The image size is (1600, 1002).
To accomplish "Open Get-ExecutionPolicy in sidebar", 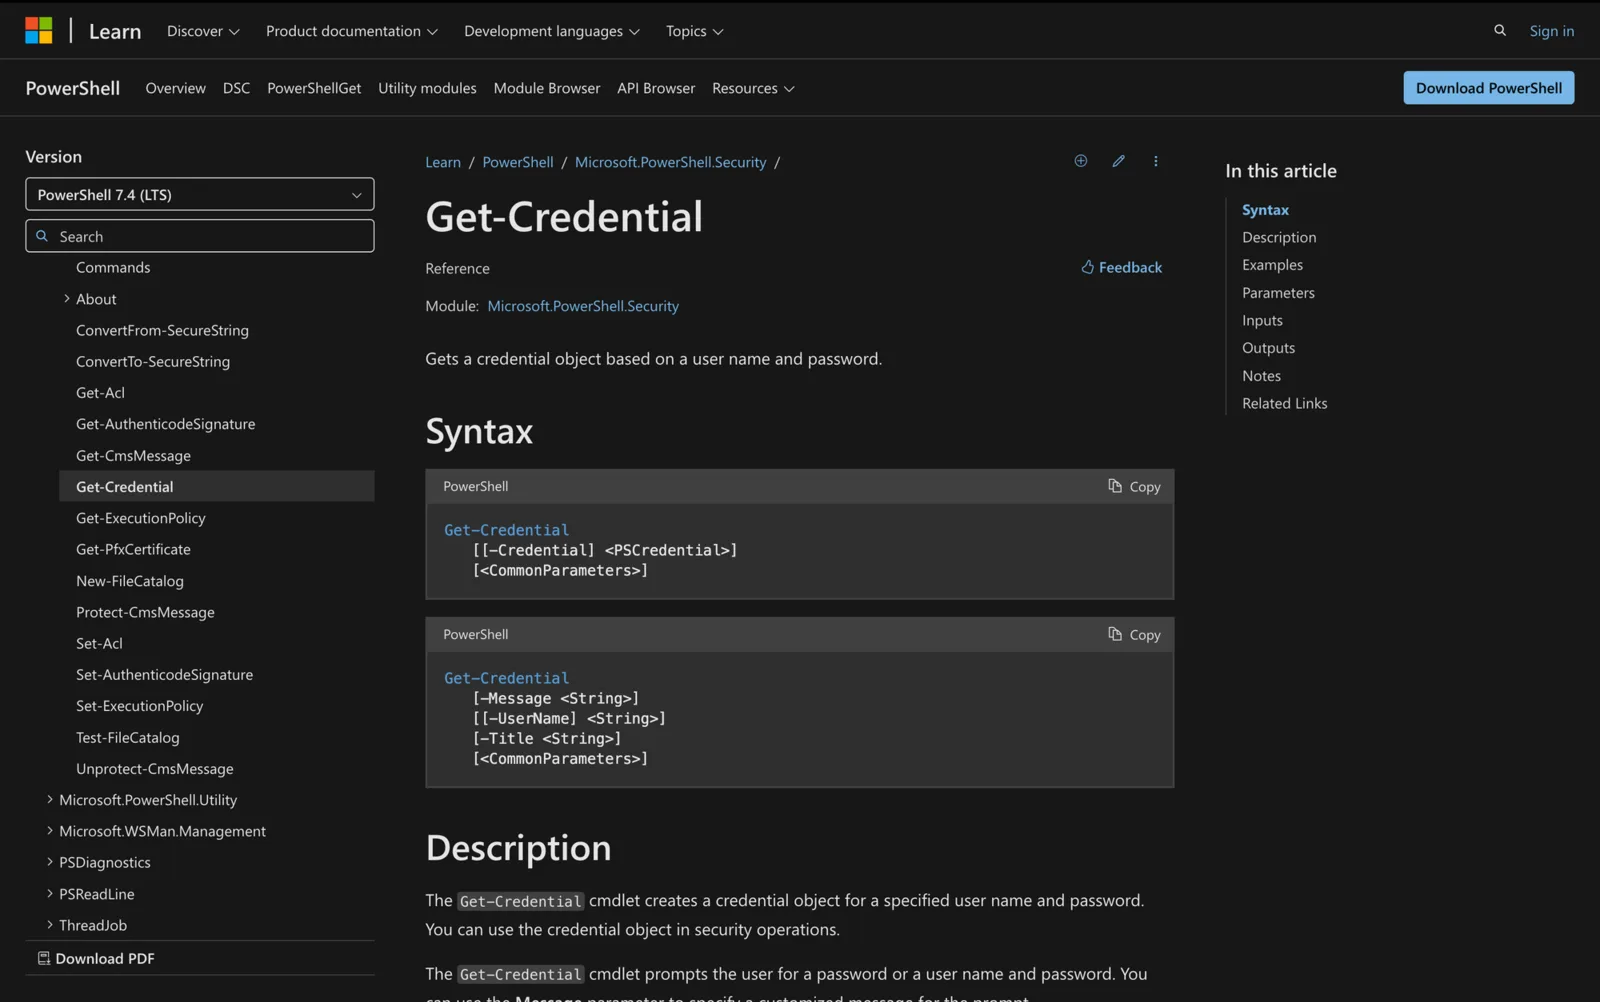I will point(140,518).
